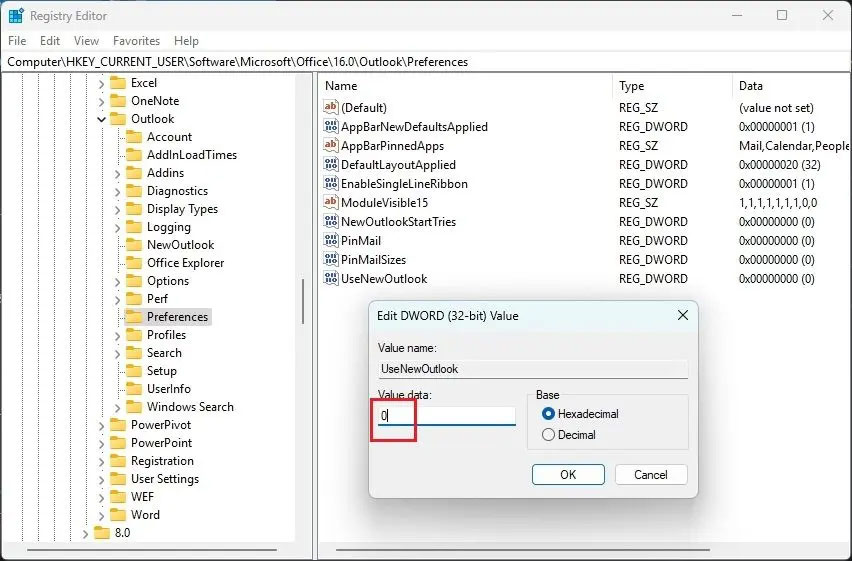Click the PinMailSizes DWORD icon
The height and width of the screenshot is (561, 852).
[330, 259]
